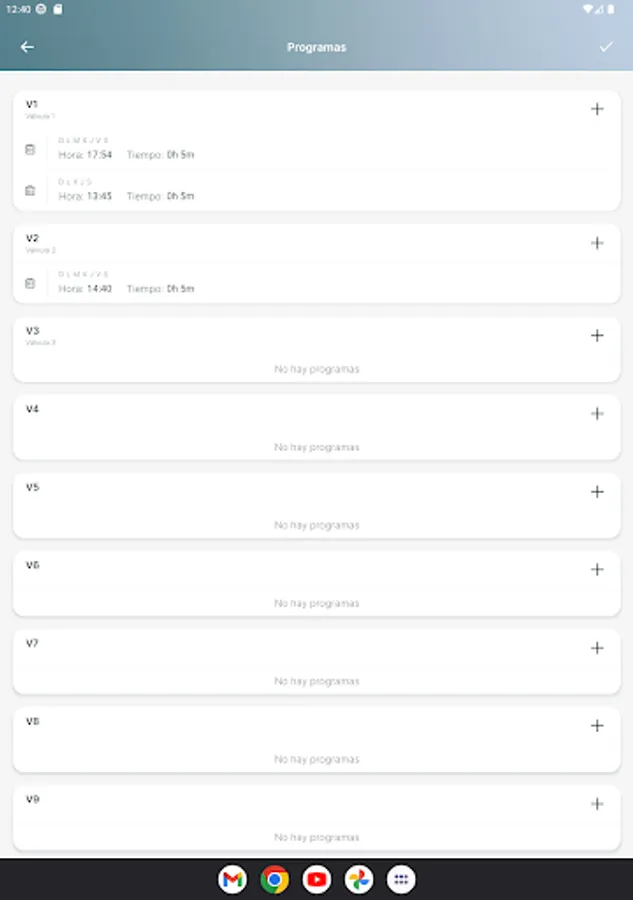Add a program to V9
This screenshot has width=633, height=900.
[x=597, y=803]
